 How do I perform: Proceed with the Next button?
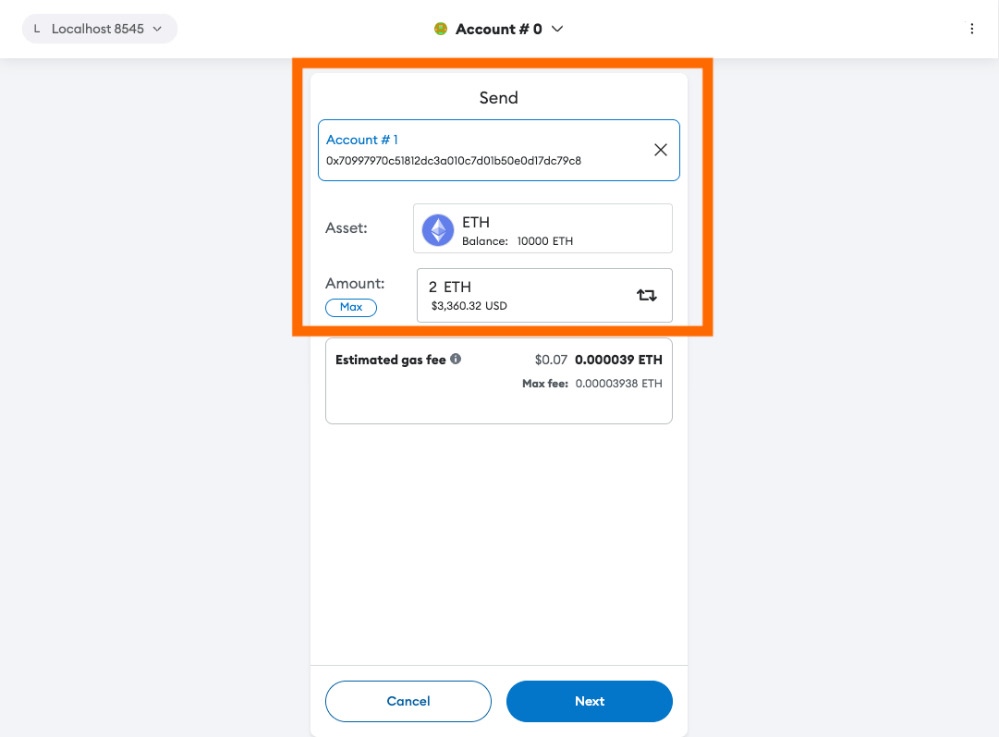(x=589, y=701)
